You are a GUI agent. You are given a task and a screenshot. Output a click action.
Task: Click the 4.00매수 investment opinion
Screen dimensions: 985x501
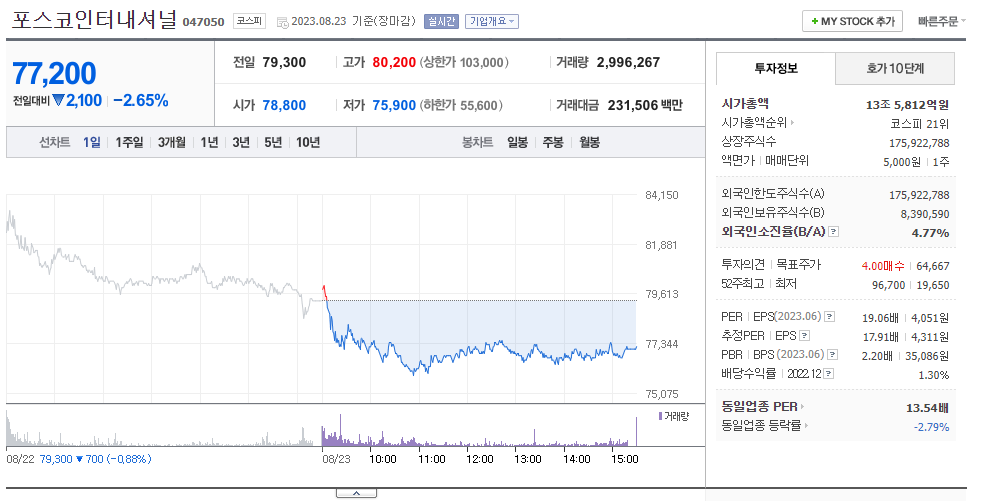[883, 266]
